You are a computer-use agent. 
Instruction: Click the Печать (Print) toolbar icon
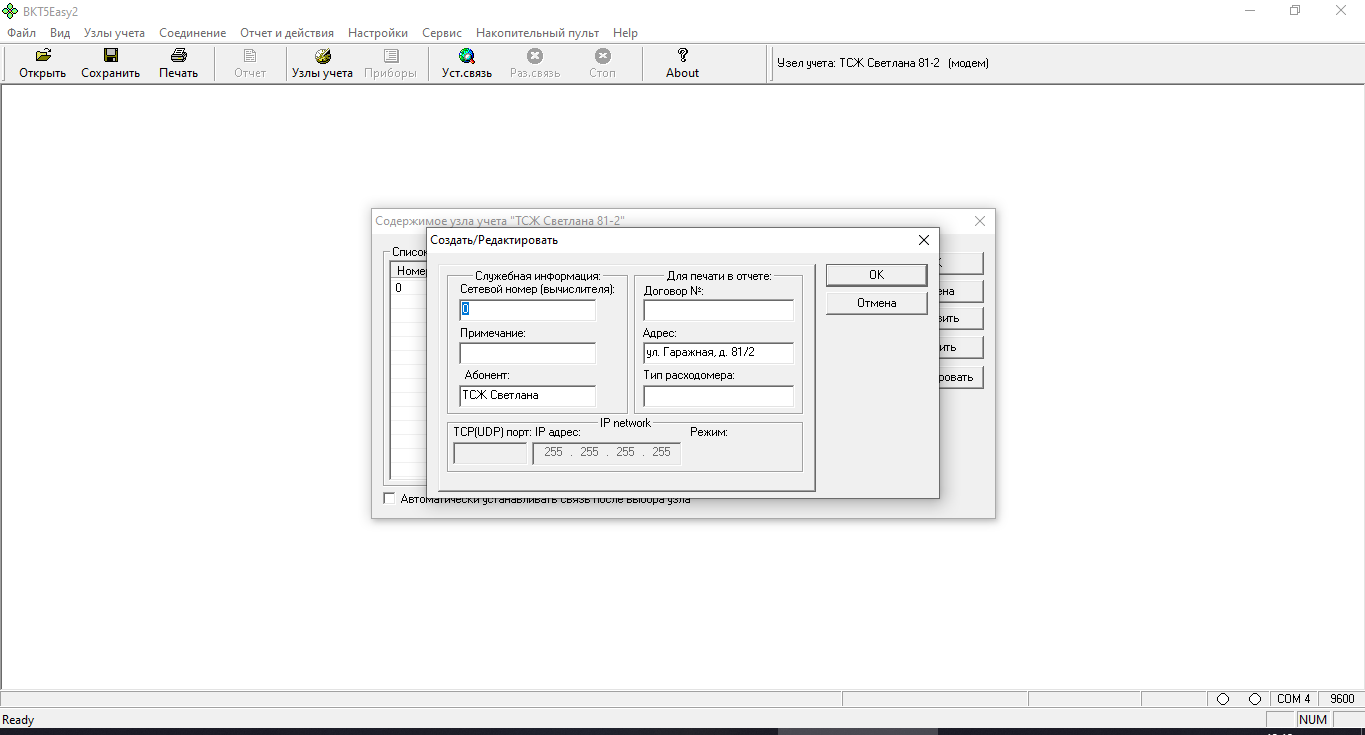tap(178, 56)
